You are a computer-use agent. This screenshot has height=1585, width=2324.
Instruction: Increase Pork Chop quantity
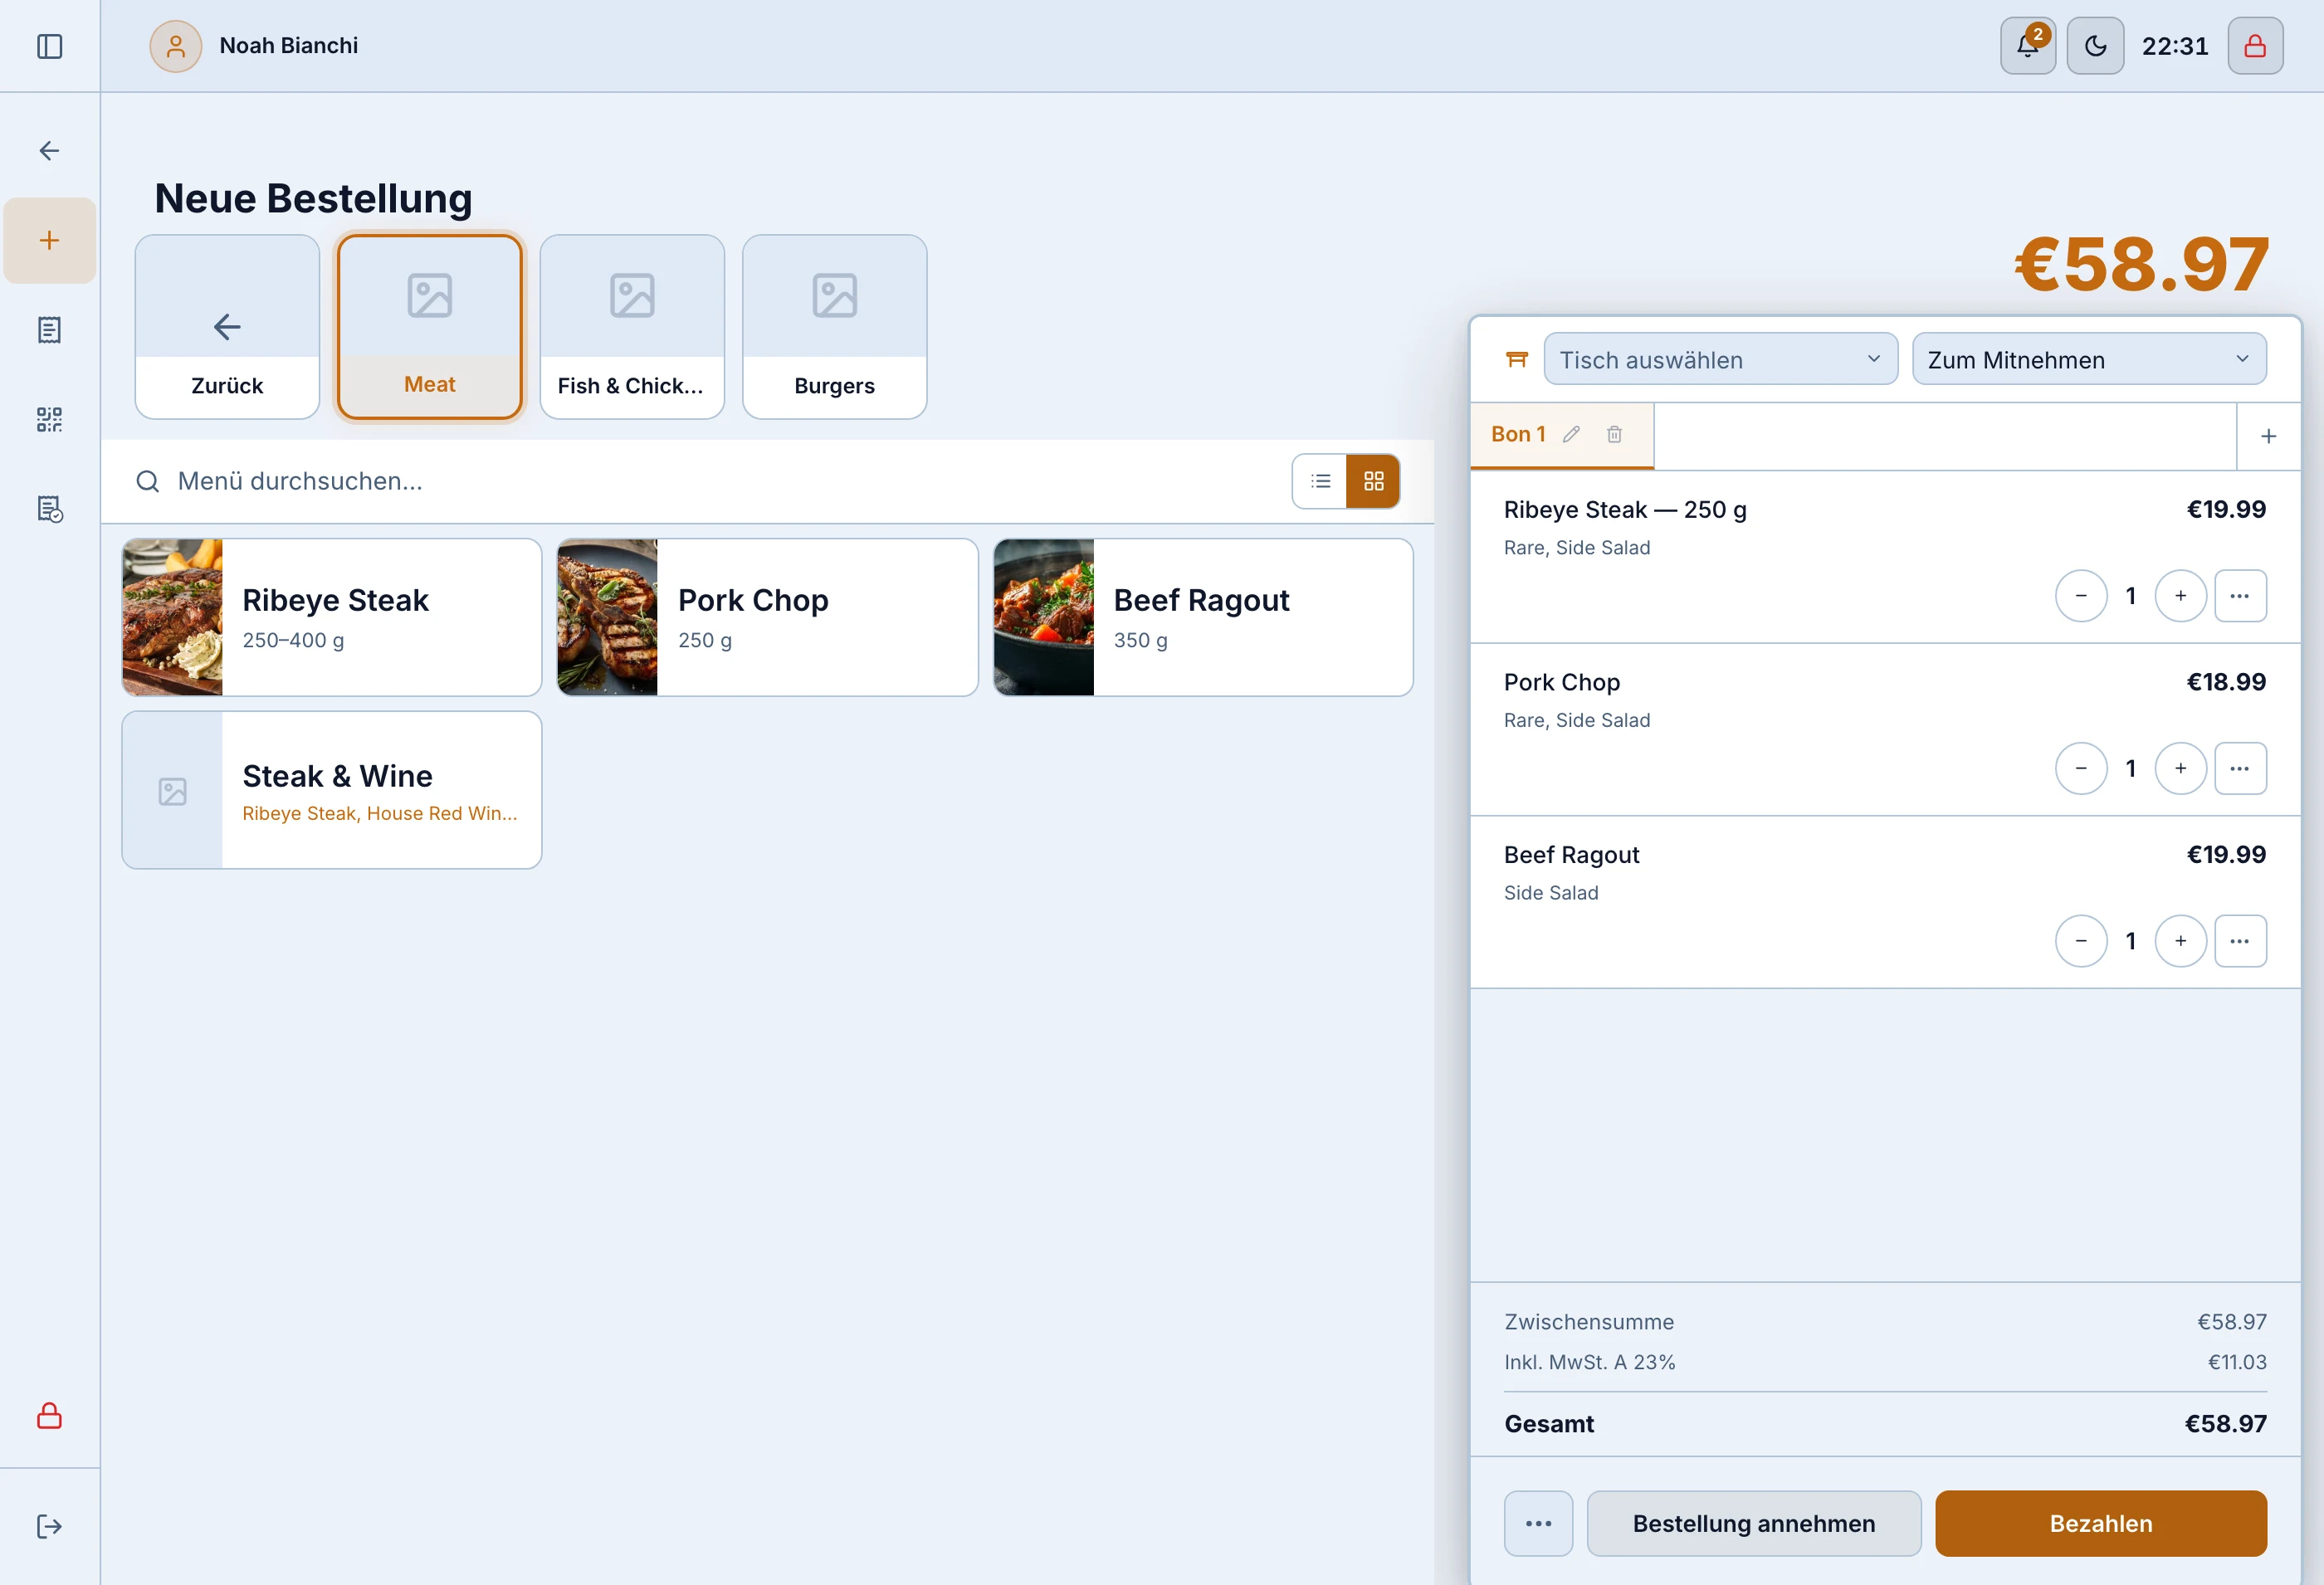coord(2180,768)
